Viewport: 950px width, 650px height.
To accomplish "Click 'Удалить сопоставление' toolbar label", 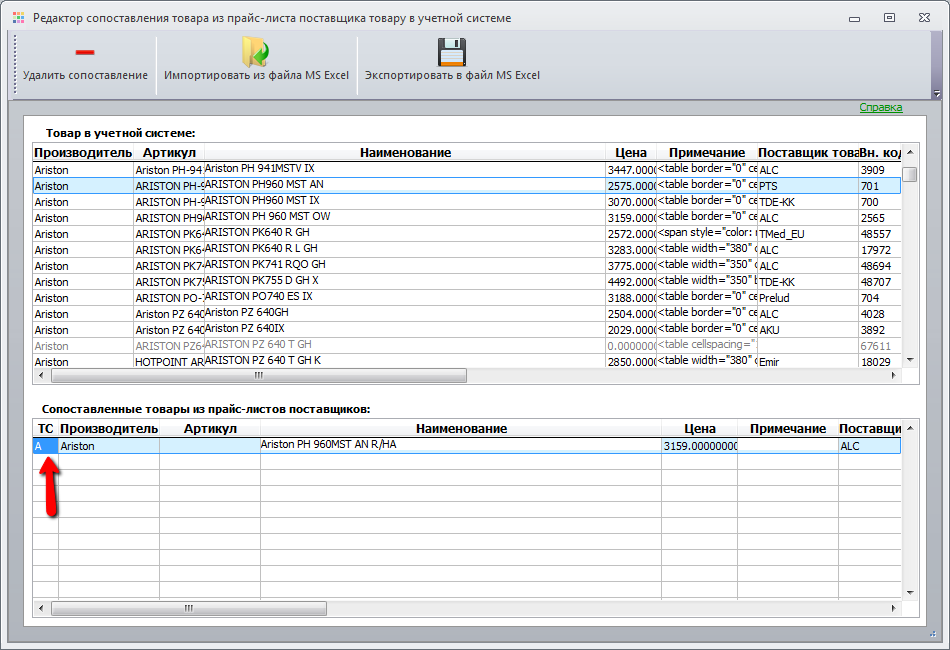I will pyautogui.click(x=85, y=75).
